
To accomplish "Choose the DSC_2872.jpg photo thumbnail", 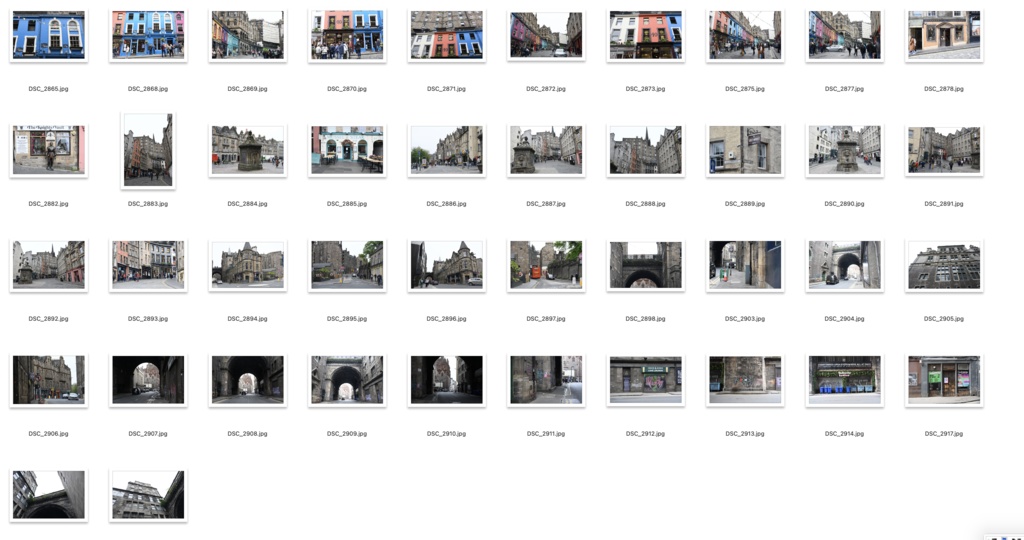I will 546,35.
